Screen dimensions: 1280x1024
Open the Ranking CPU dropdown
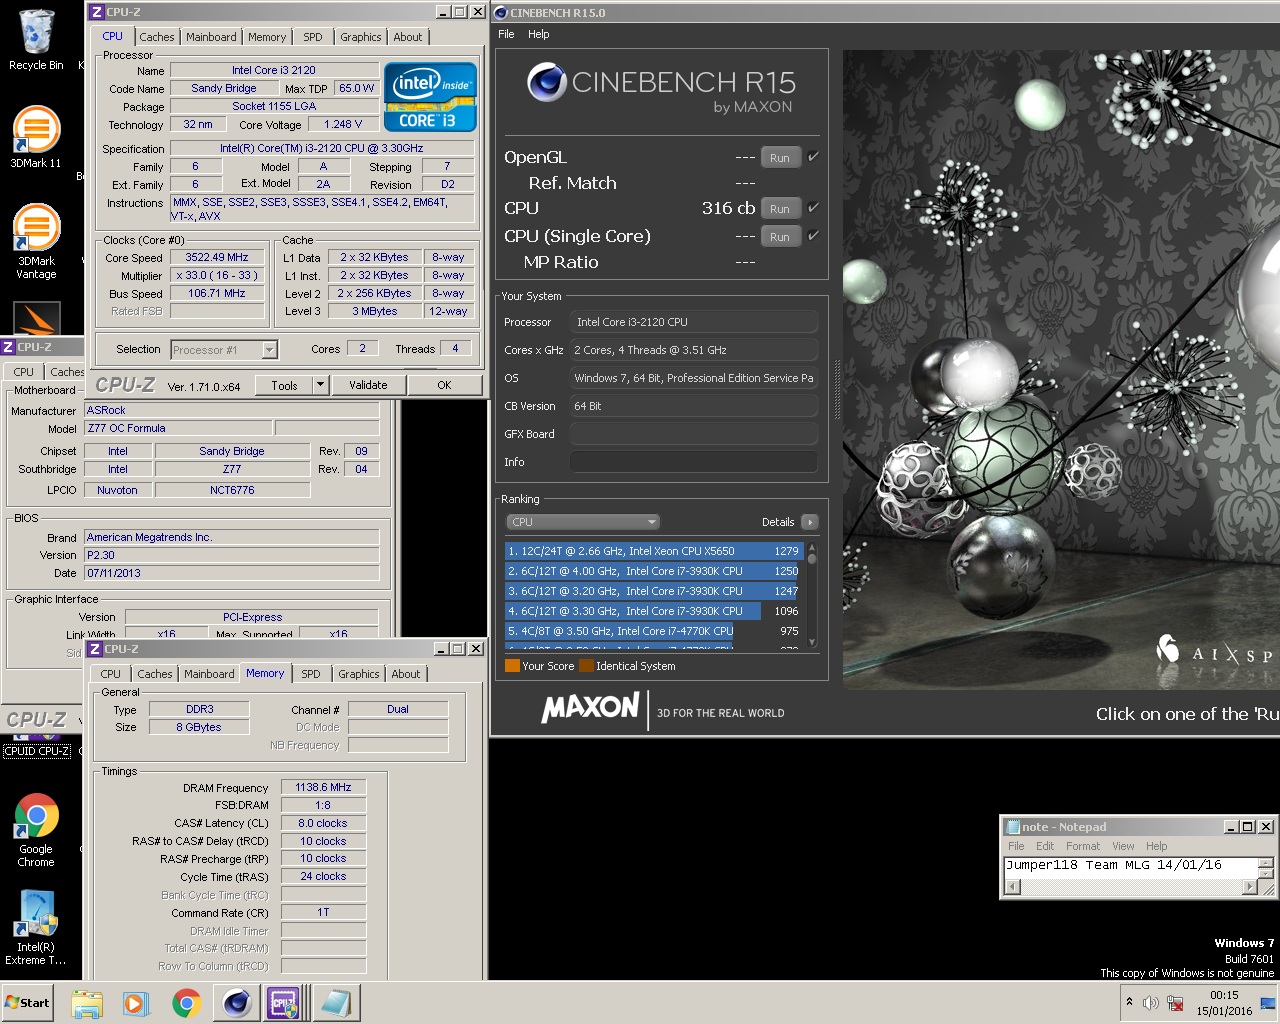point(583,522)
